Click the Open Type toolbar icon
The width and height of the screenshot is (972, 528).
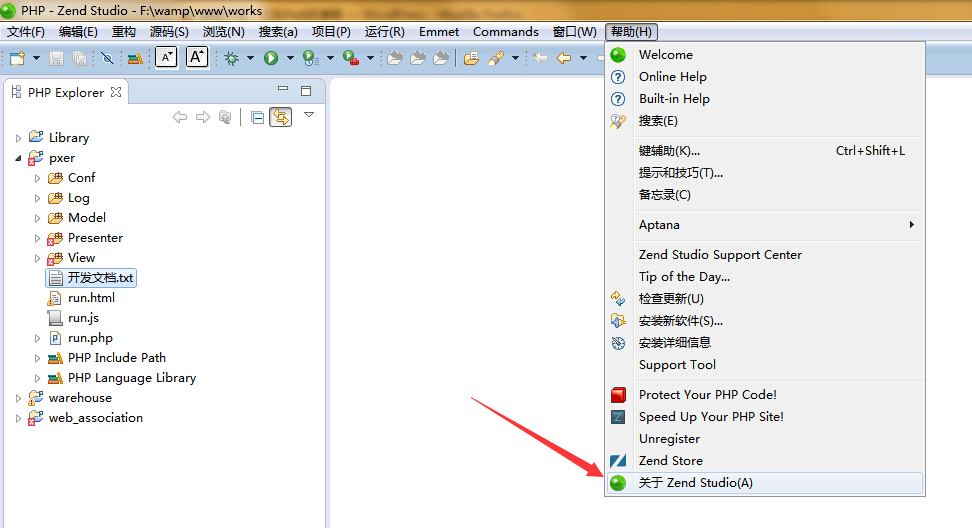coord(471,58)
